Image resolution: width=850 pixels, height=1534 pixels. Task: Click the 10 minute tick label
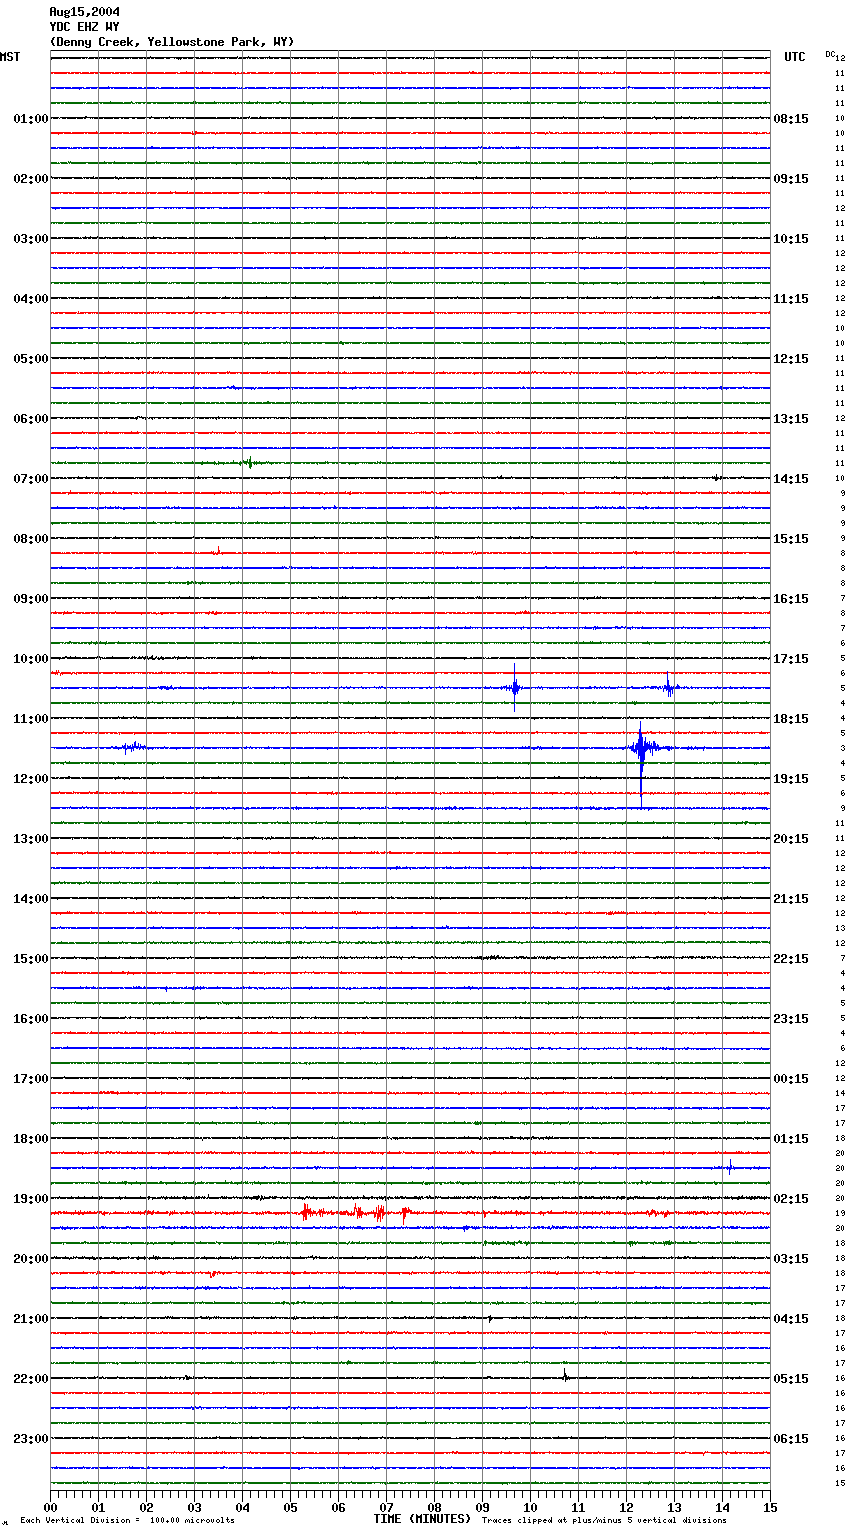530,1507
